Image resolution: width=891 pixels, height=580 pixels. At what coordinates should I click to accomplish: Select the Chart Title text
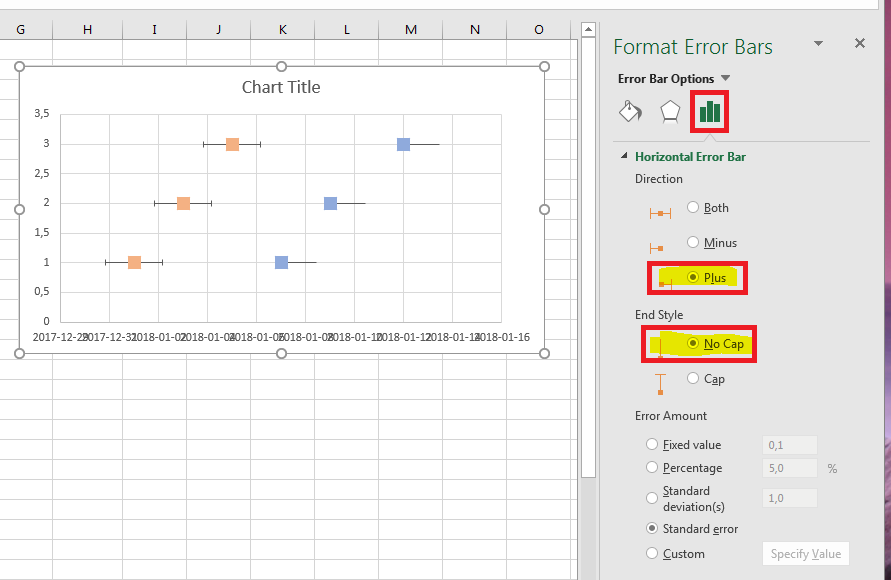(x=281, y=87)
